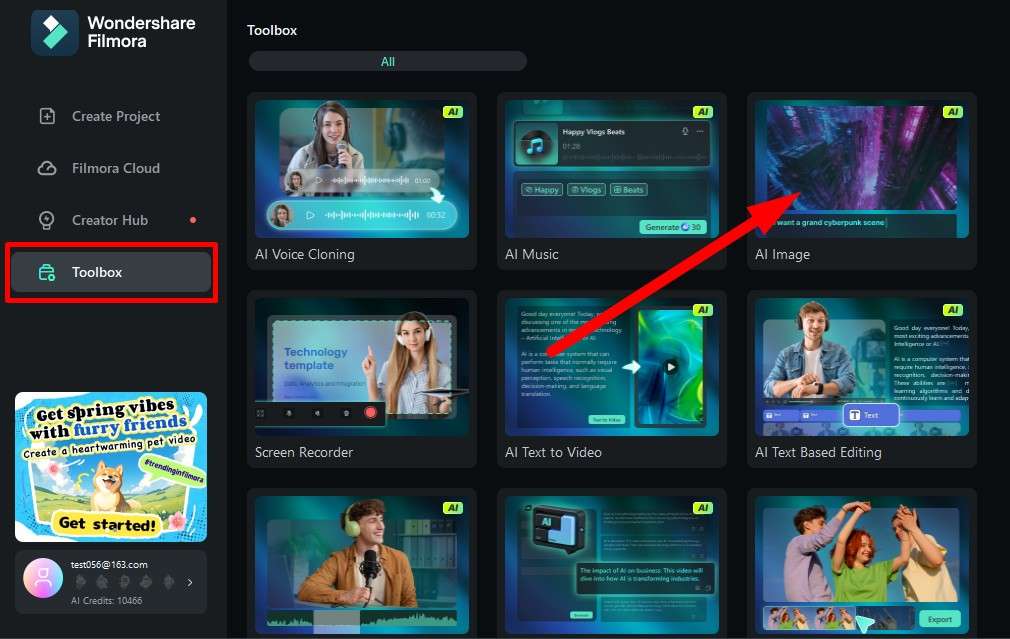Click the AI Credits: 10466 text

point(106,600)
